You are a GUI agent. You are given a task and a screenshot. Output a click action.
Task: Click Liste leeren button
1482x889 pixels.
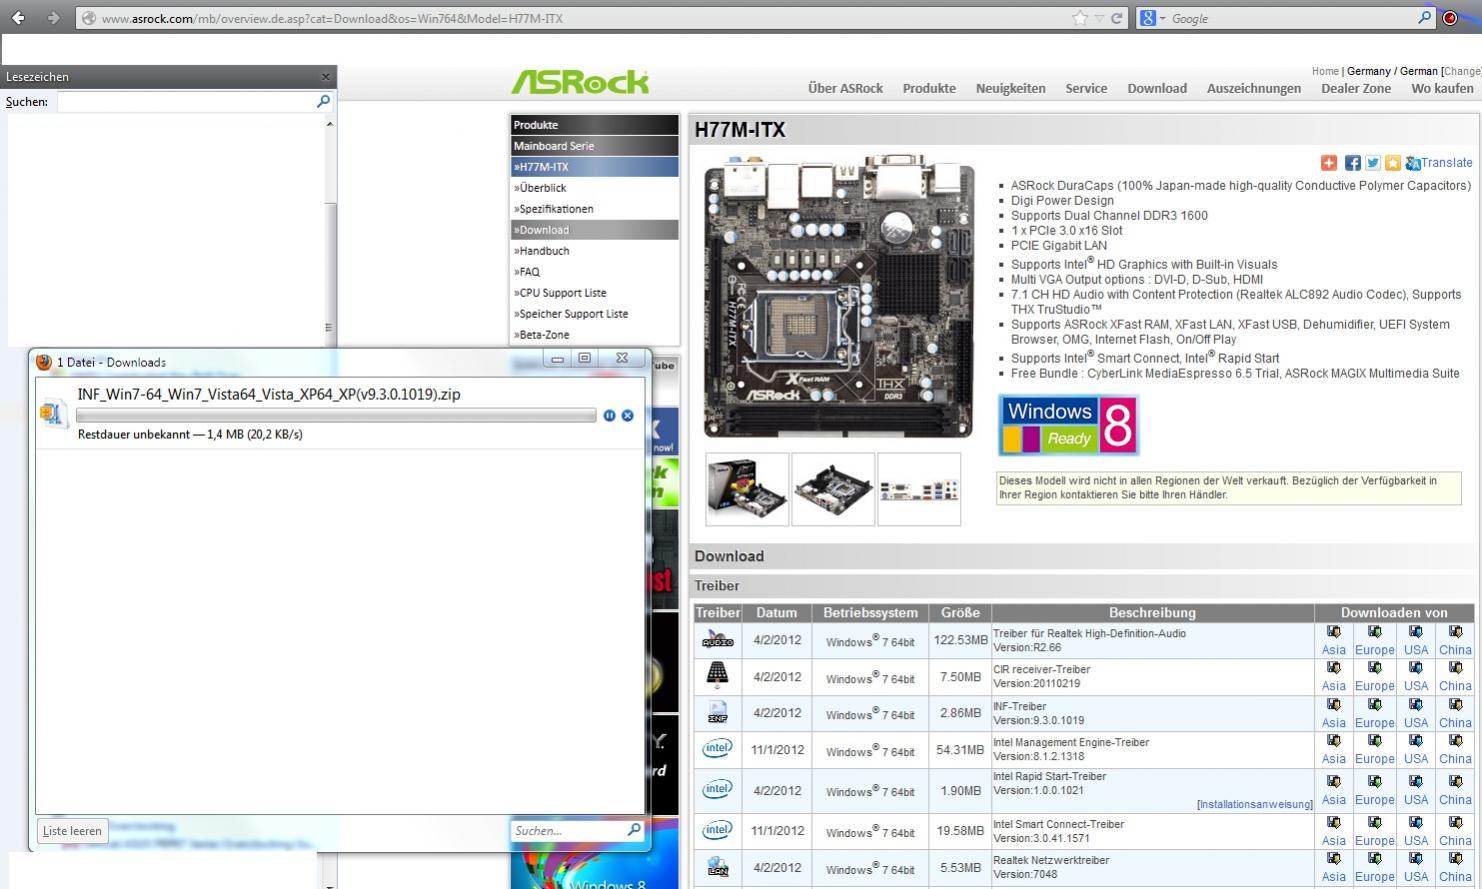tap(72, 831)
